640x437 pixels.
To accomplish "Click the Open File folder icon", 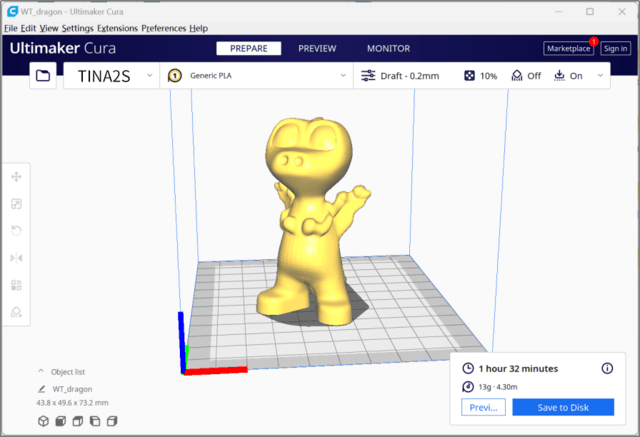I will [x=42, y=75].
